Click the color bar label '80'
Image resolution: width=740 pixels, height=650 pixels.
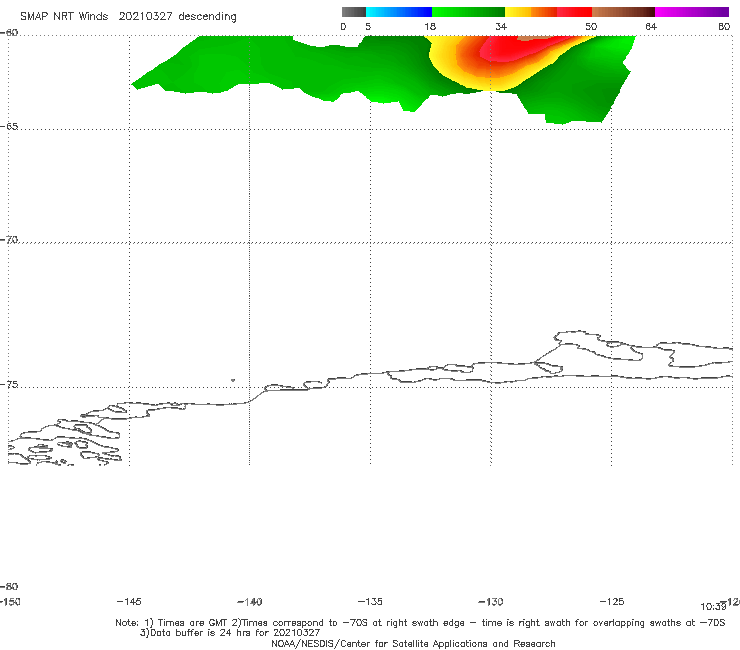click(724, 27)
